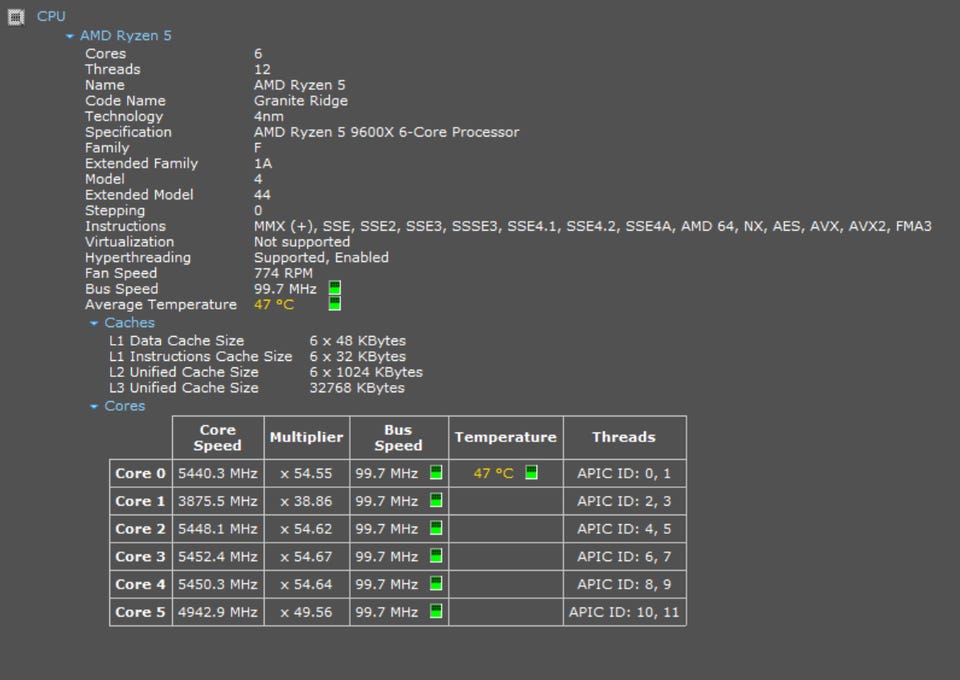Click the Average Temperature green indicator icon

tap(334, 304)
